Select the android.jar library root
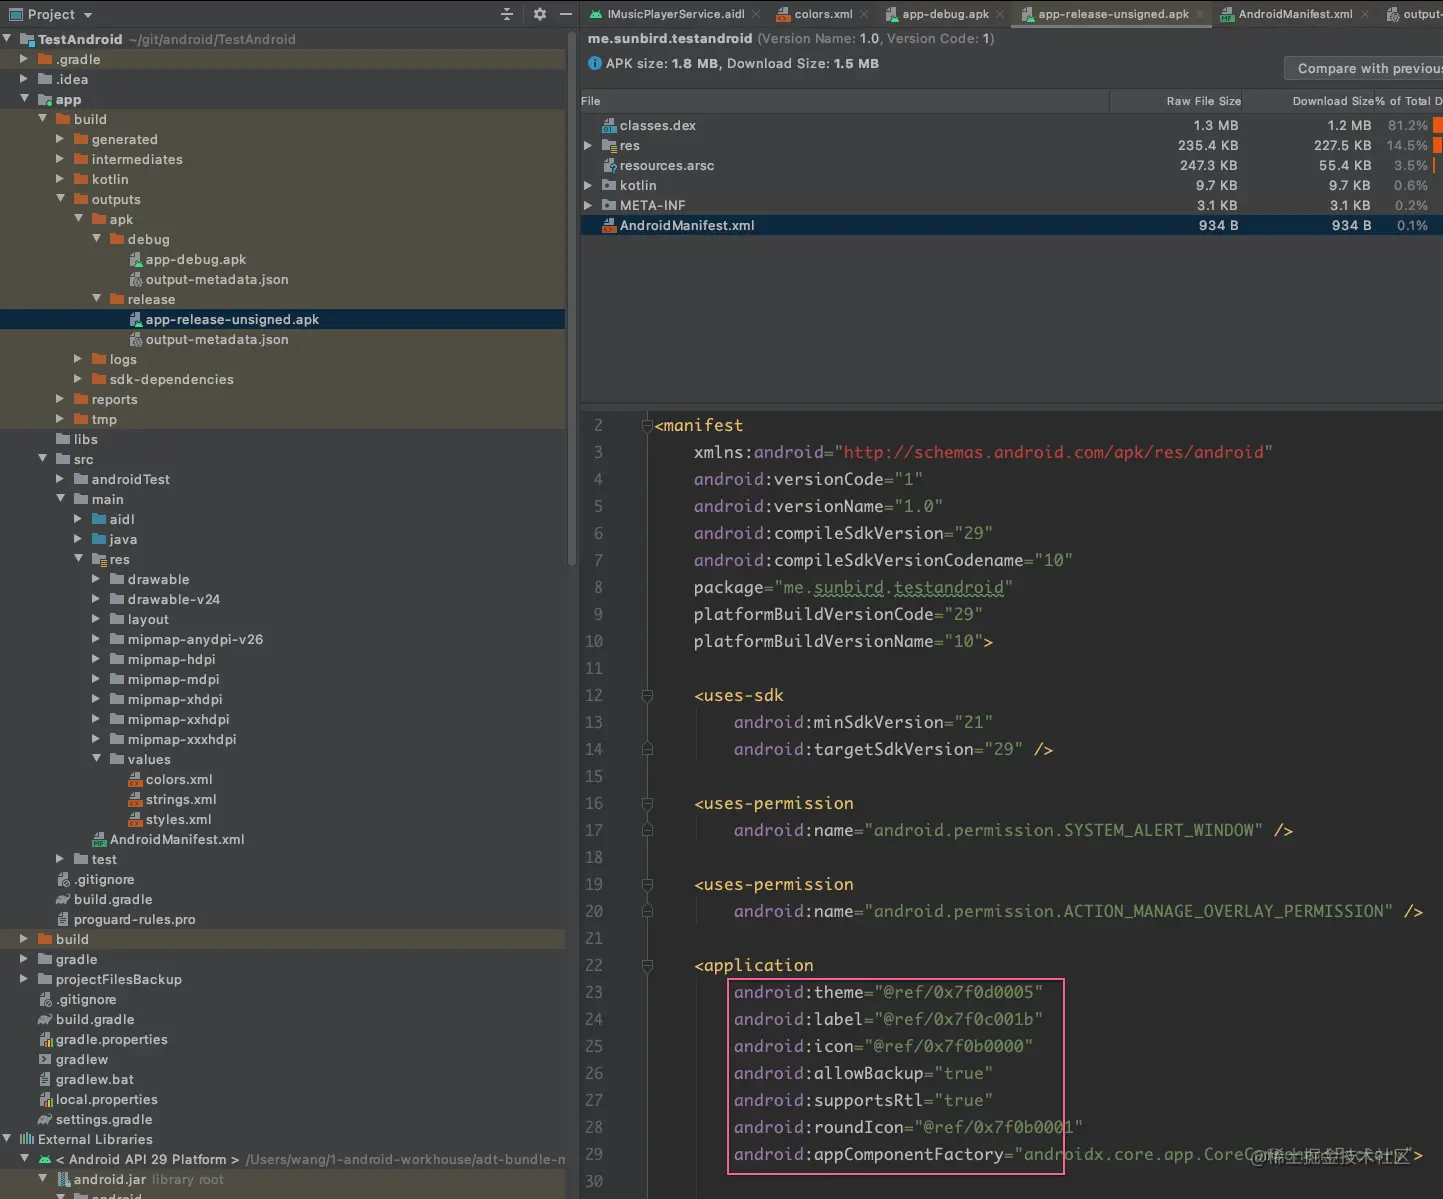This screenshot has height=1199, width=1443. (283, 1179)
